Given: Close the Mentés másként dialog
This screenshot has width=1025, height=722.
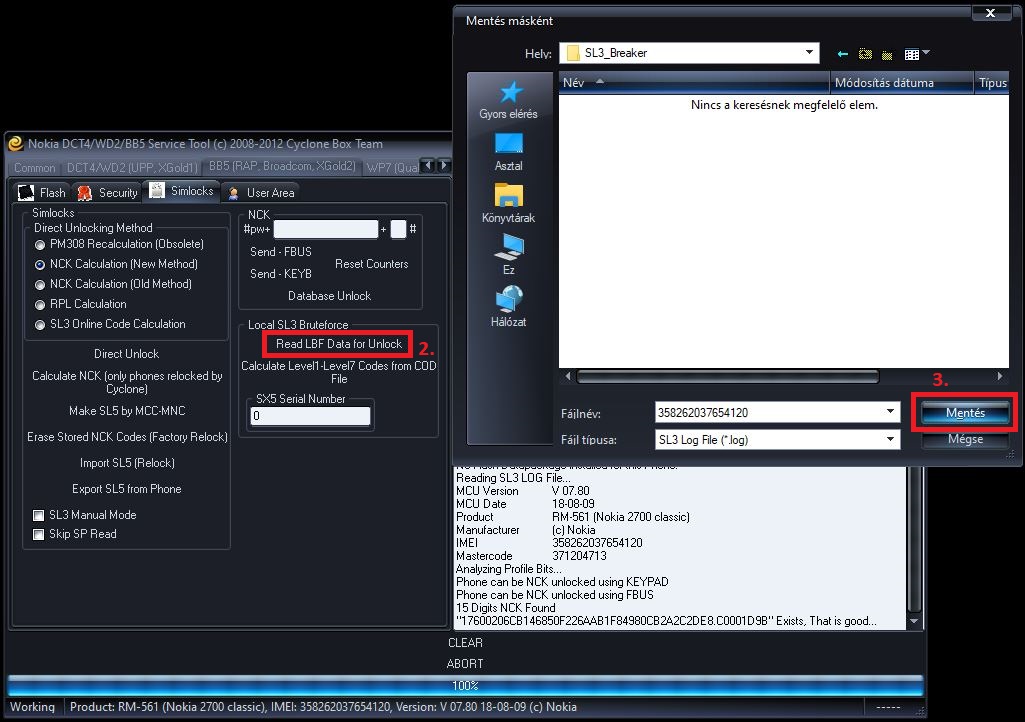Looking at the screenshot, I should tap(990, 12).
